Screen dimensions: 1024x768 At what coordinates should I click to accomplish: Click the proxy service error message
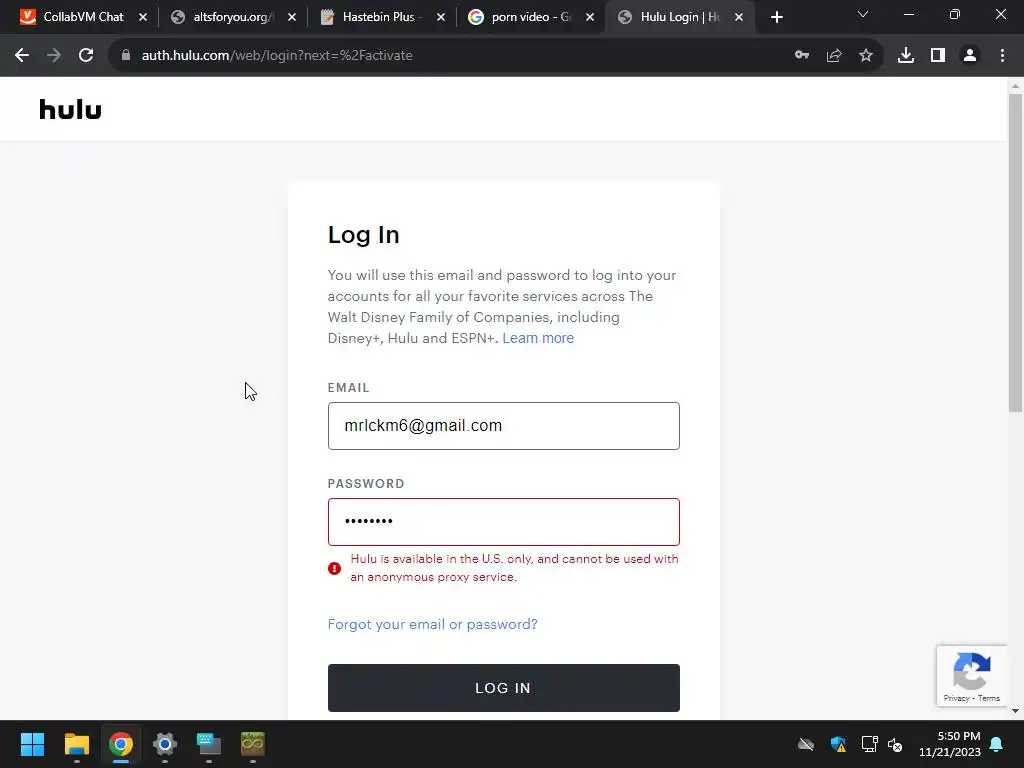tap(514, 568)
